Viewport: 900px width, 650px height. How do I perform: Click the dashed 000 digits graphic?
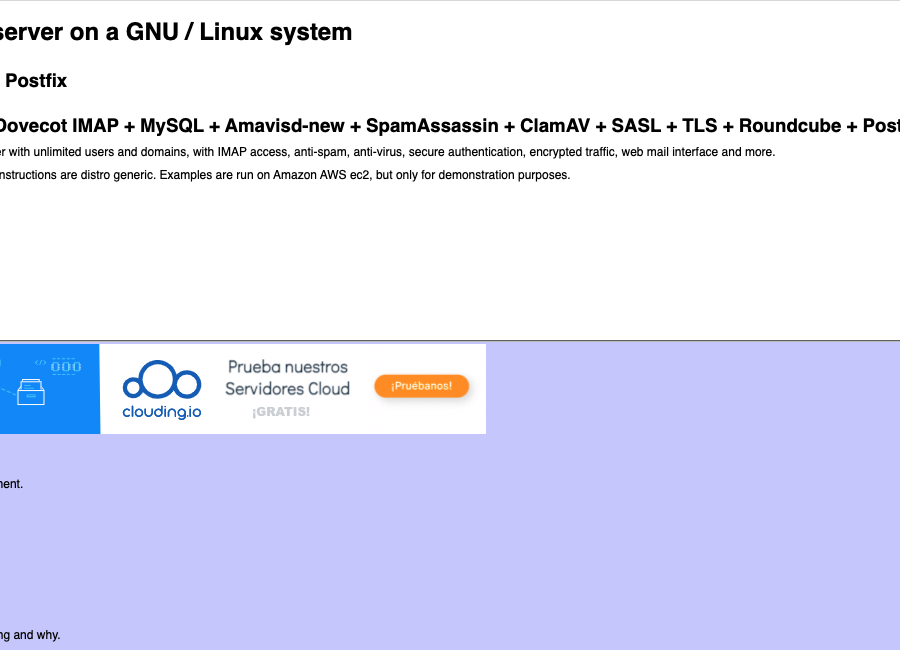click(66, 366)
